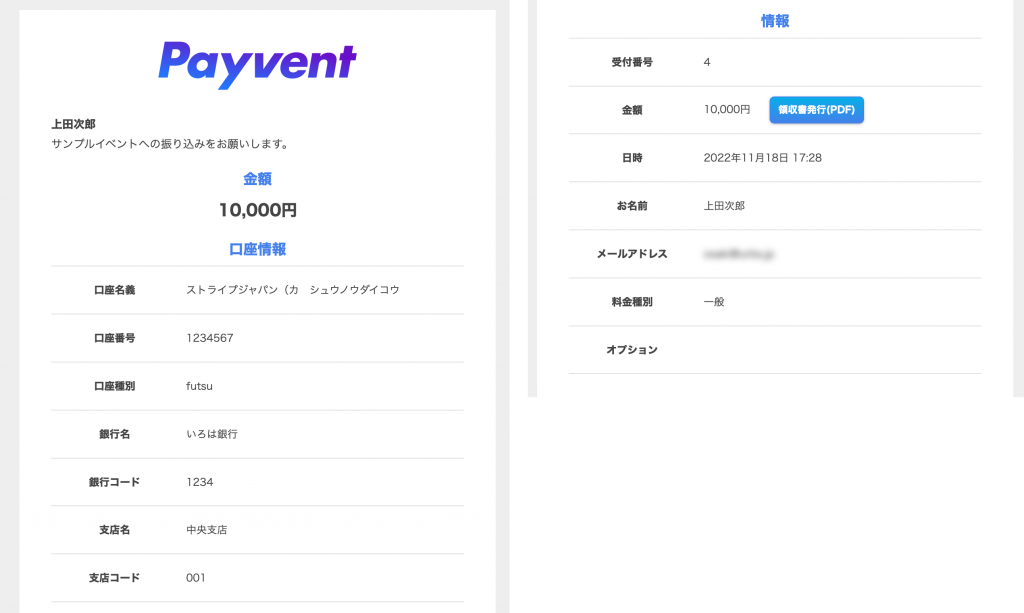
Task: Select the message サンプルイベントへの振り込みをお願いします。
Action: click(171, 144)
